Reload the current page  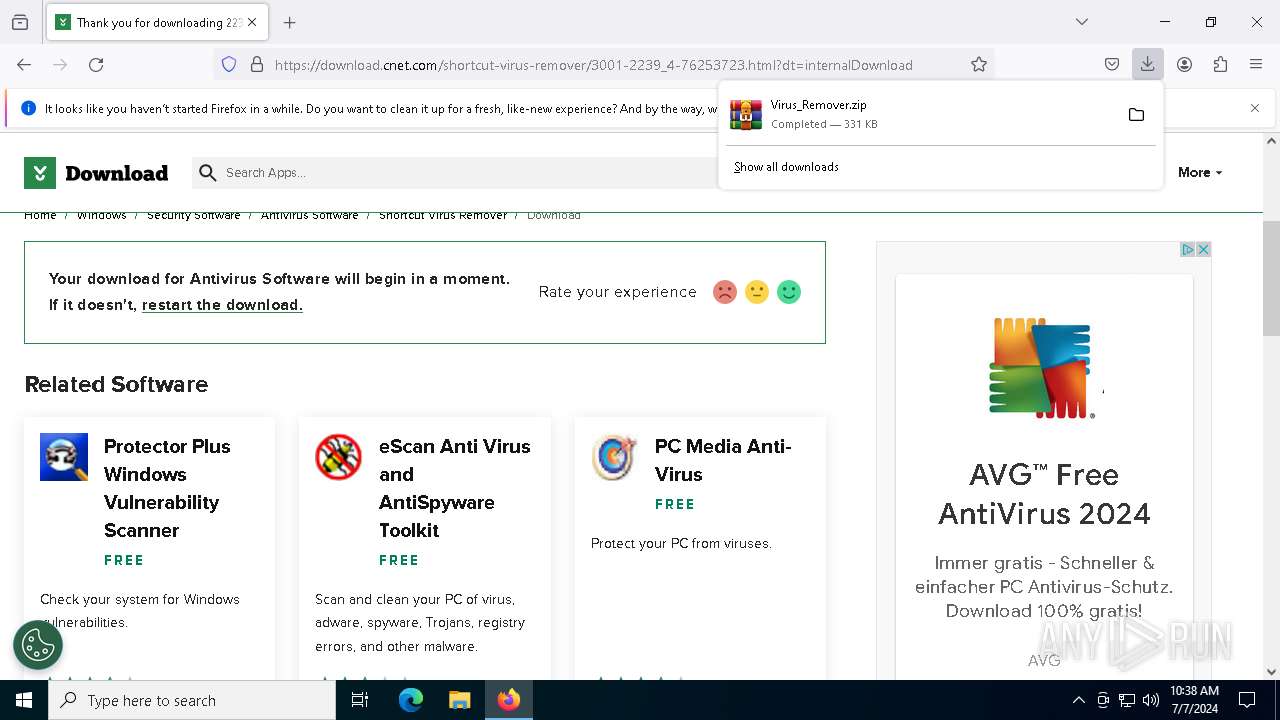coord(96,64)
